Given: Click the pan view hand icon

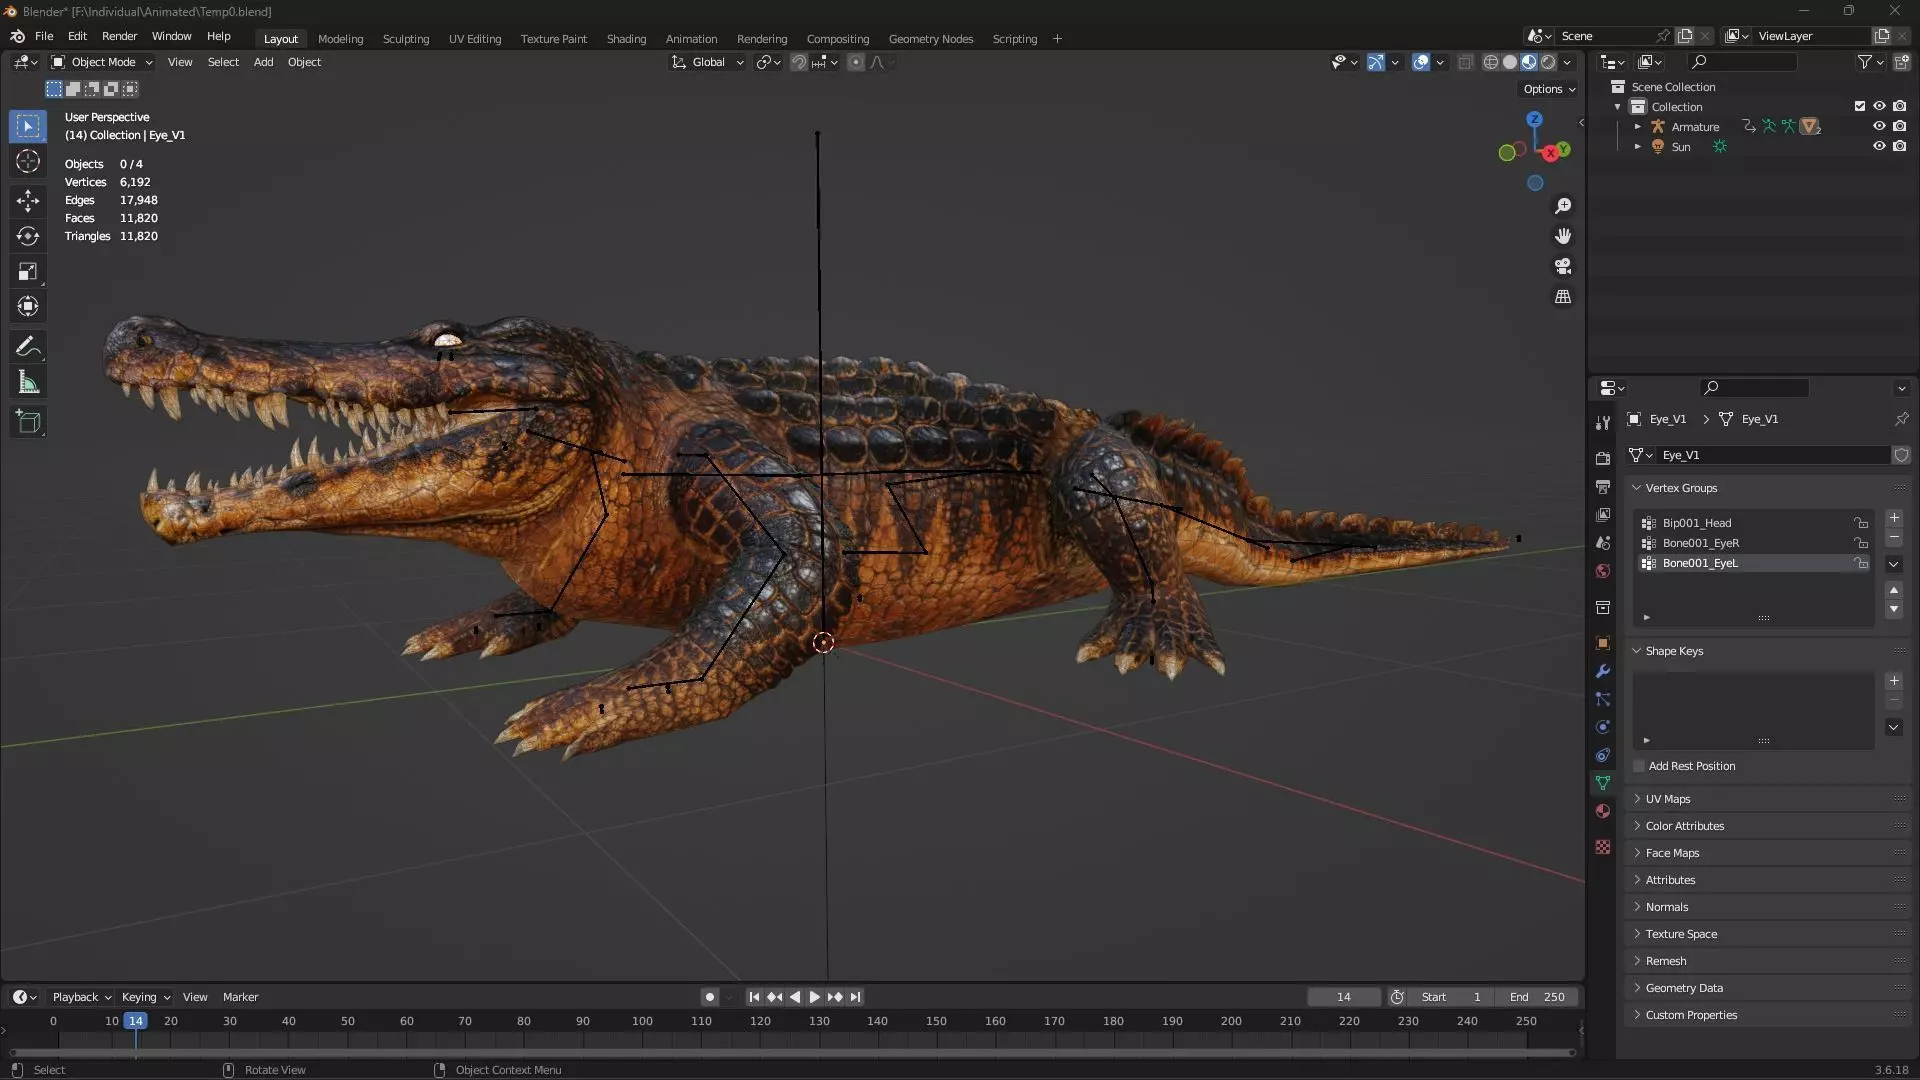Looking at the screenshot, I should (x=1563, y=236).
